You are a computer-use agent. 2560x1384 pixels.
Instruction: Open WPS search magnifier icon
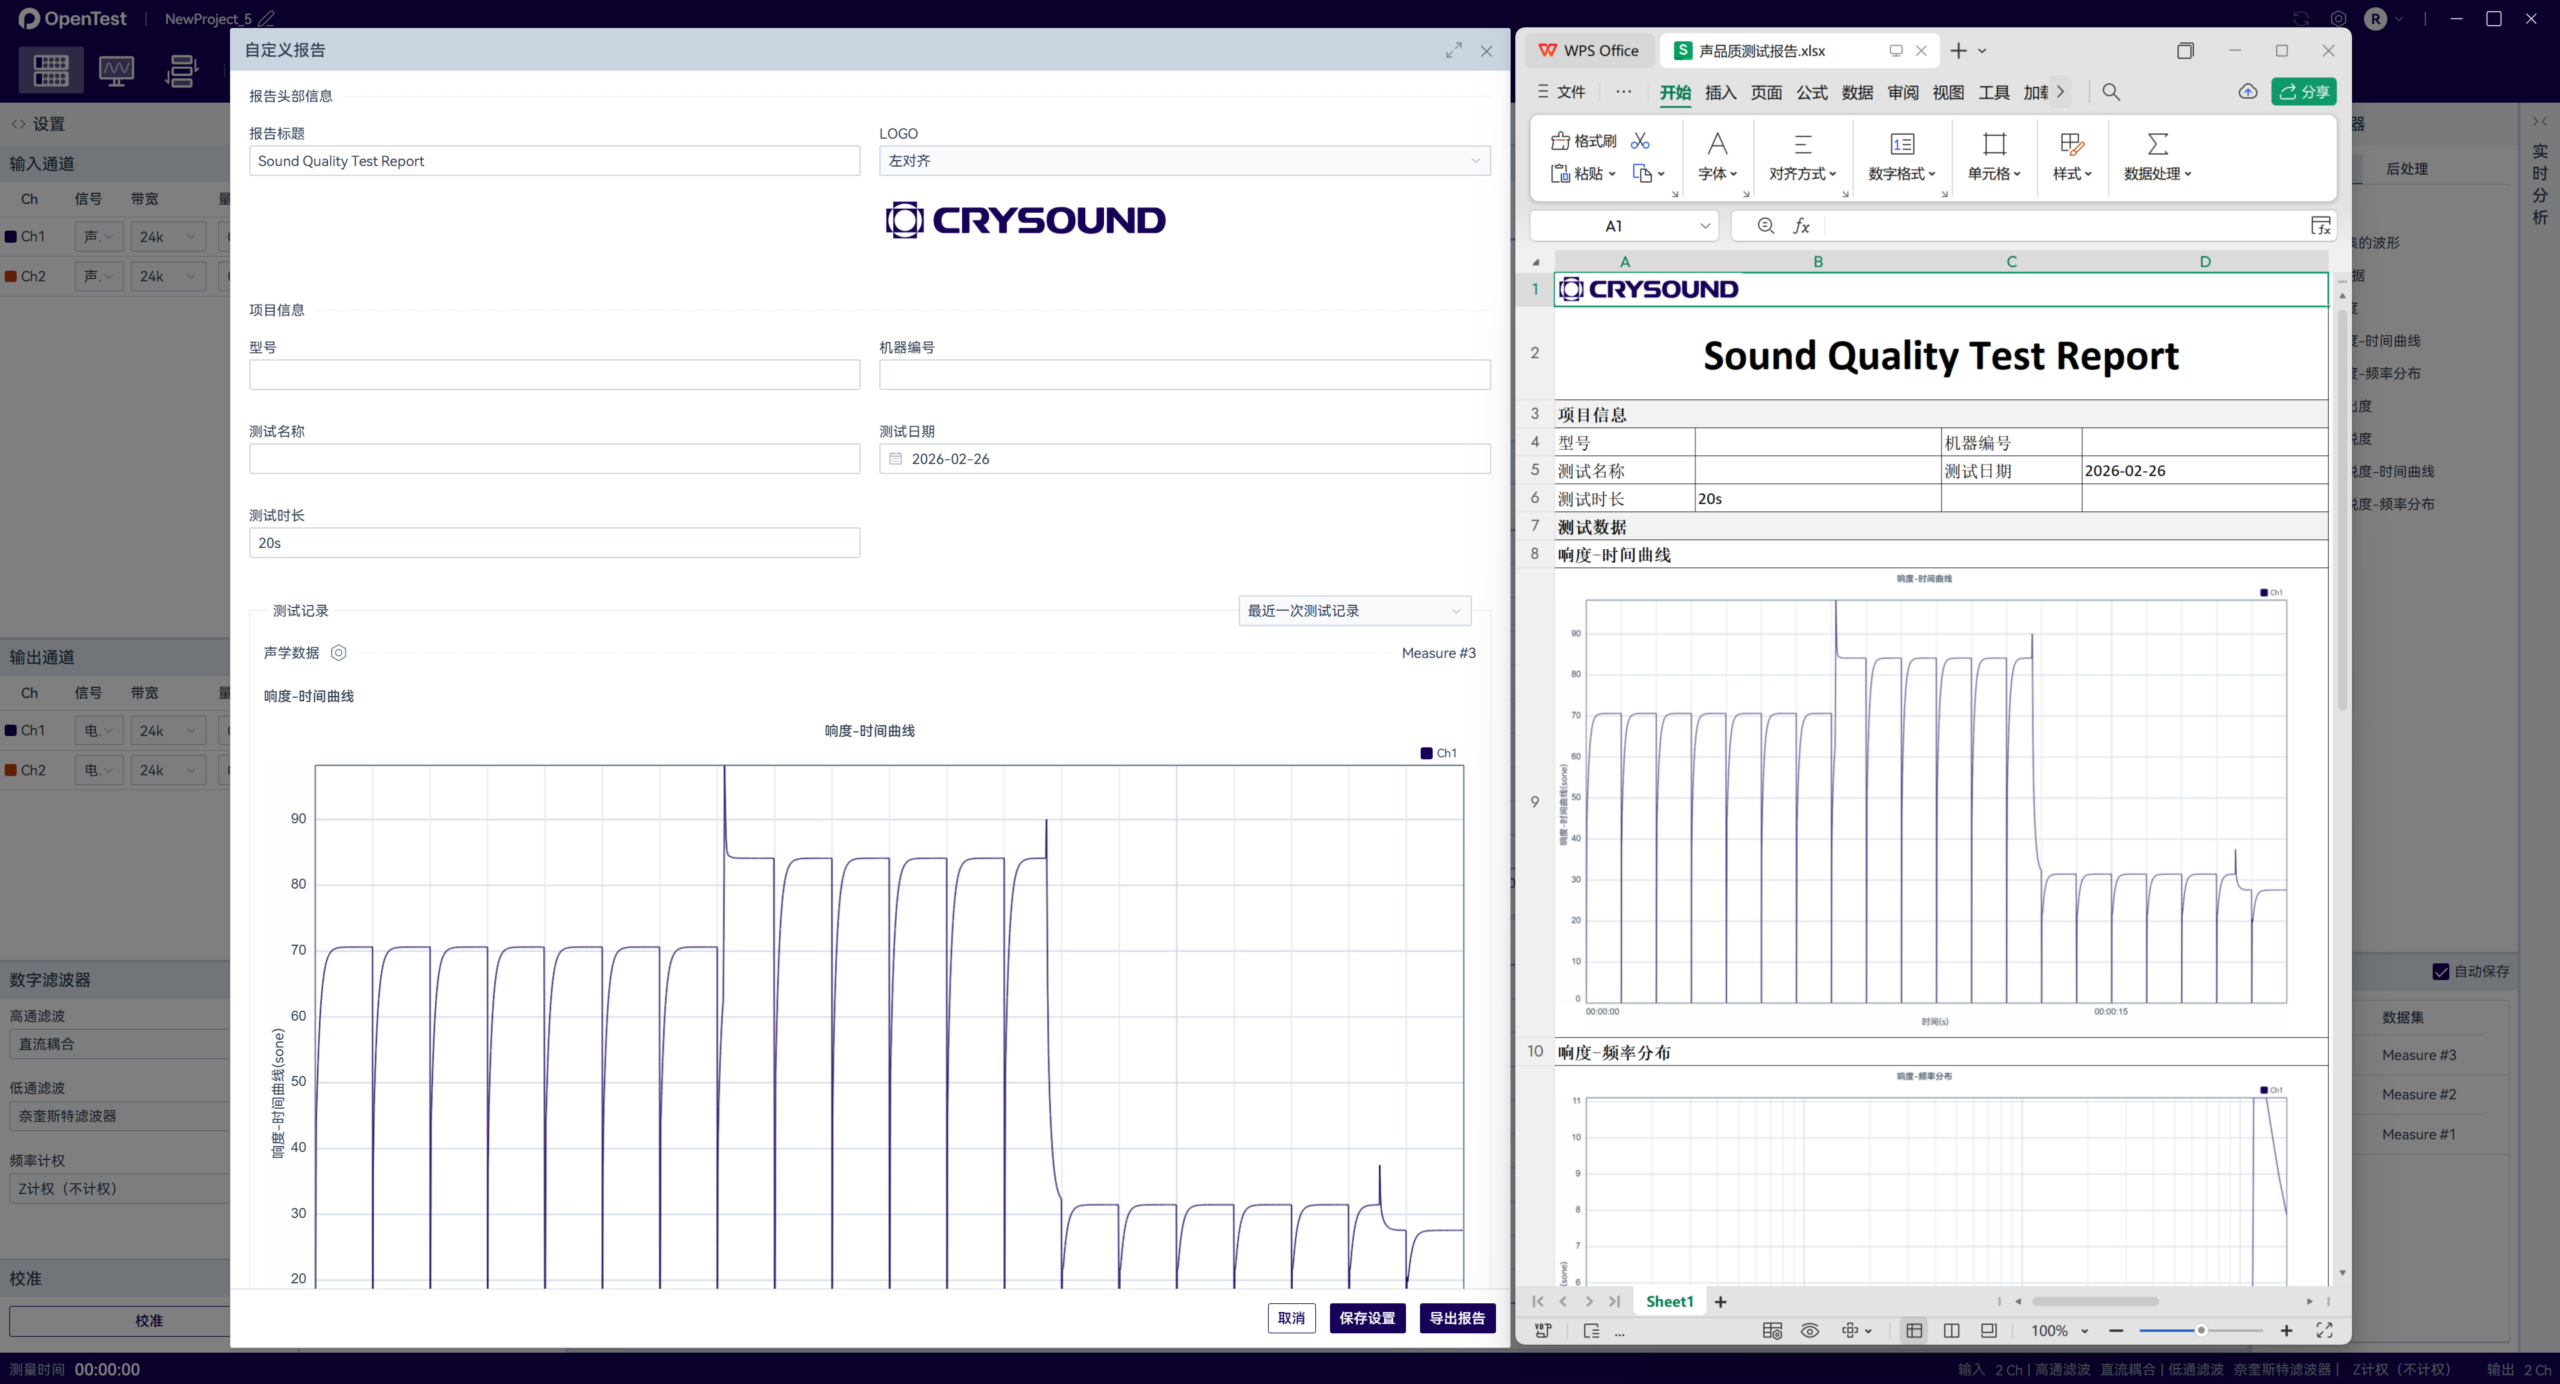click(x=2111, y=92)
